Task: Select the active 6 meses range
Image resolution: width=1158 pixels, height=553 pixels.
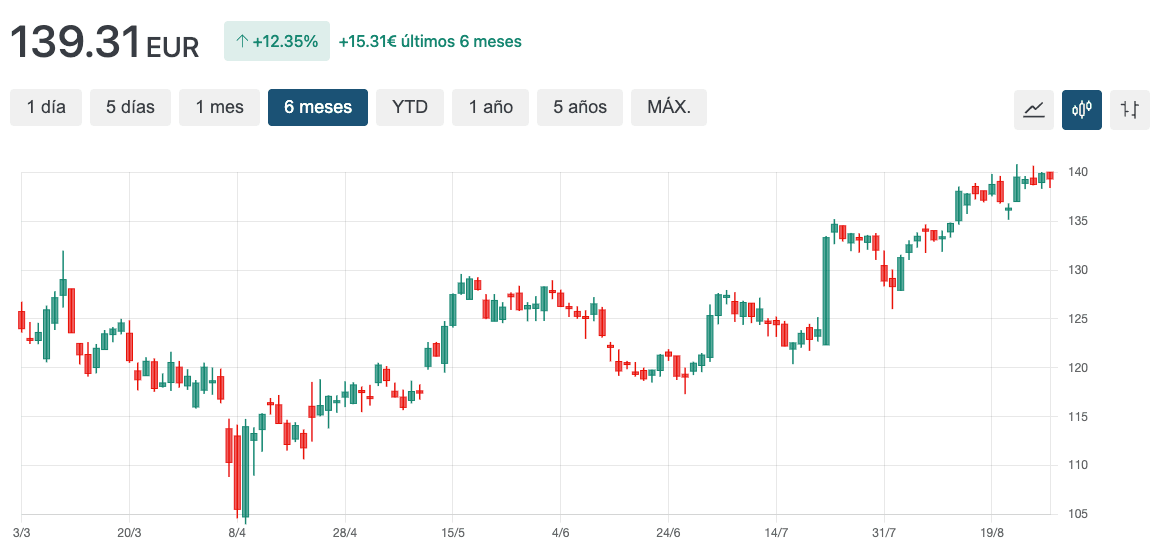Action: (317, 107)
